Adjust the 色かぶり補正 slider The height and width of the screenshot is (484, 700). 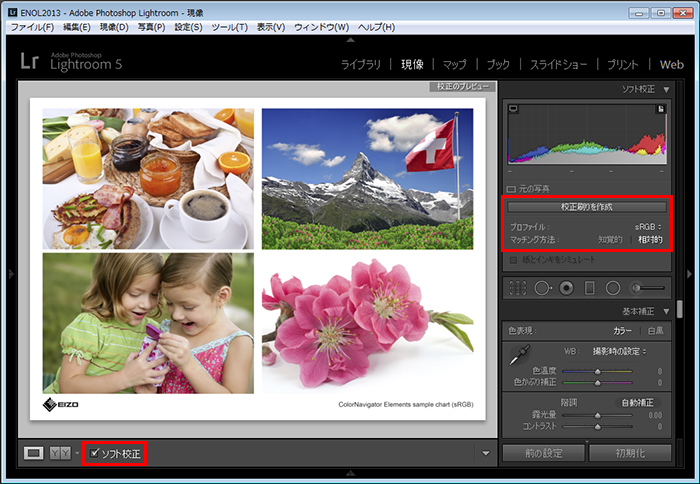(597, 382)
